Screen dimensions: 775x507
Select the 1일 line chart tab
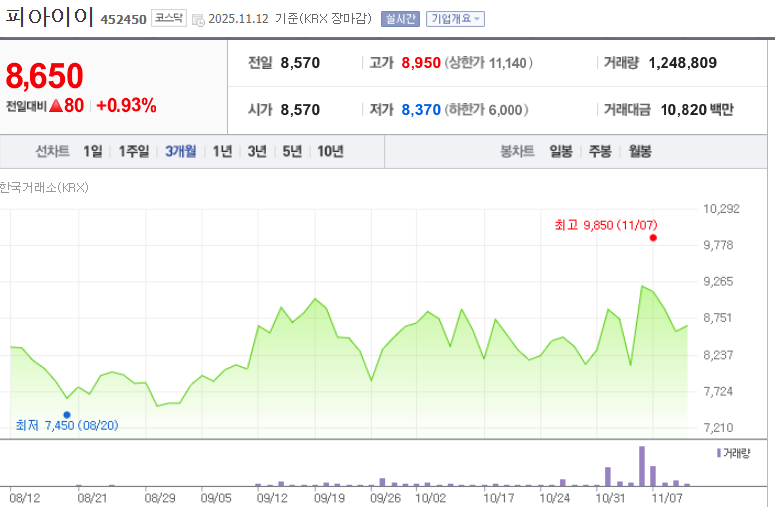[x=92, y=151]
